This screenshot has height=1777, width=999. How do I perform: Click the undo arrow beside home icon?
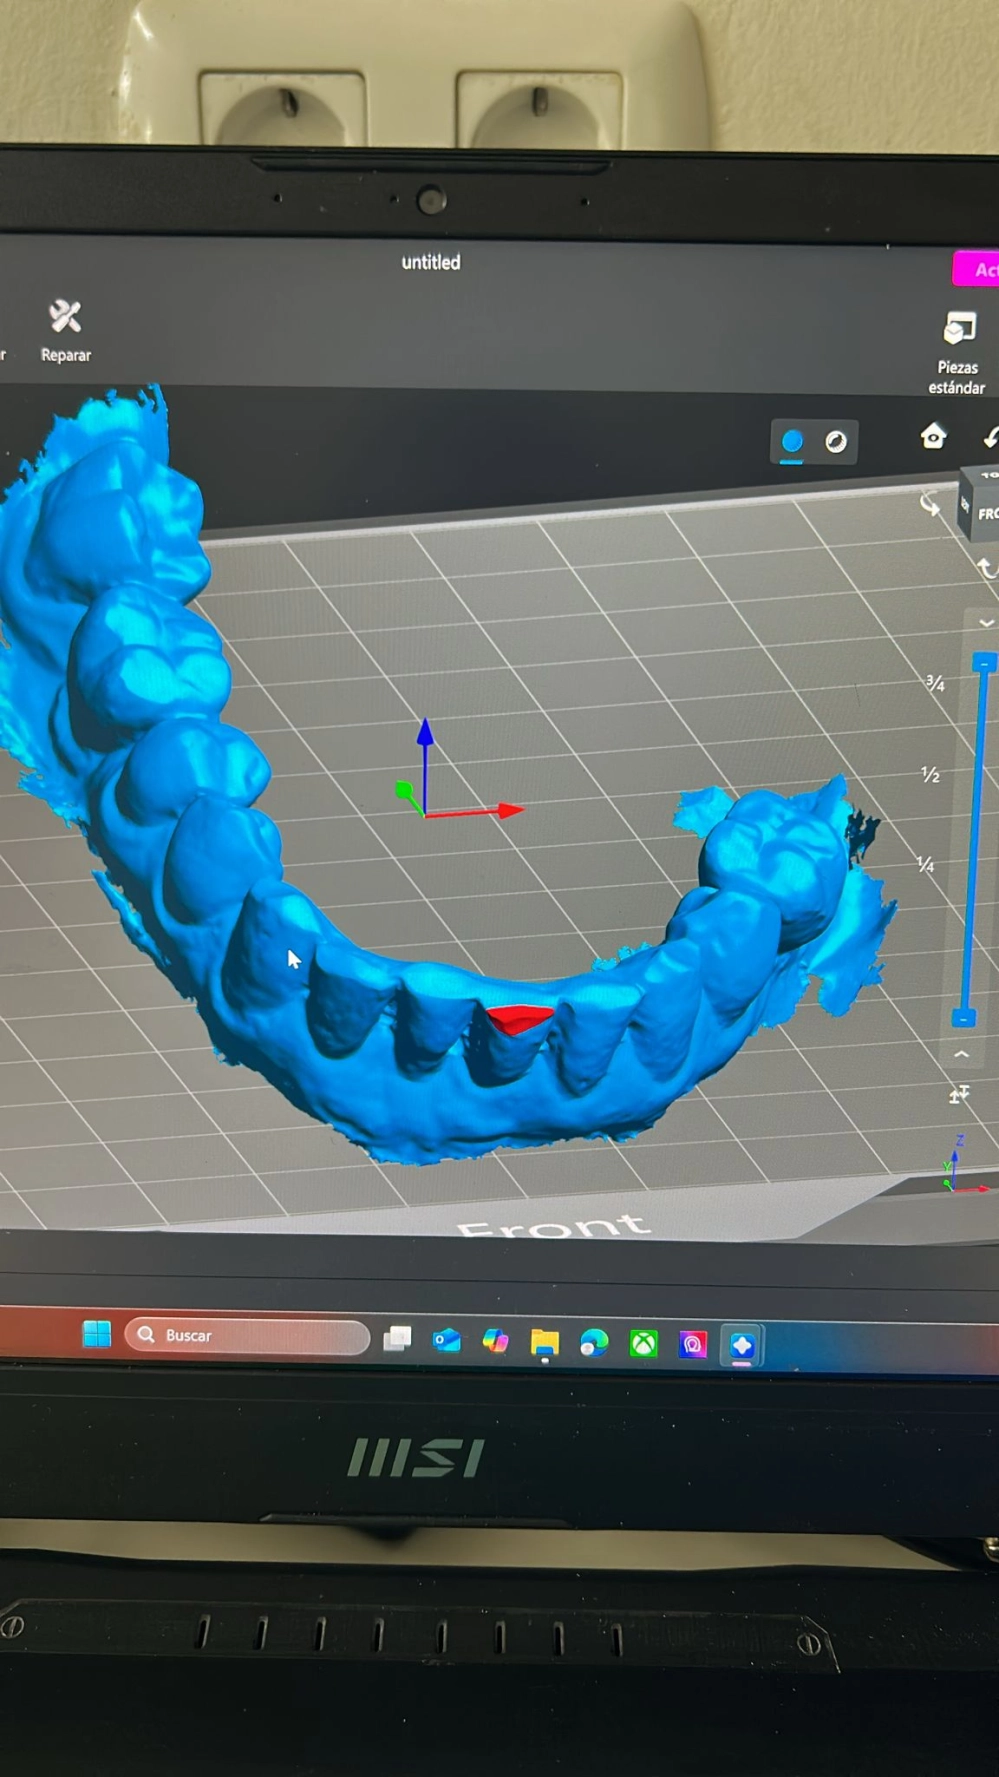990,437
